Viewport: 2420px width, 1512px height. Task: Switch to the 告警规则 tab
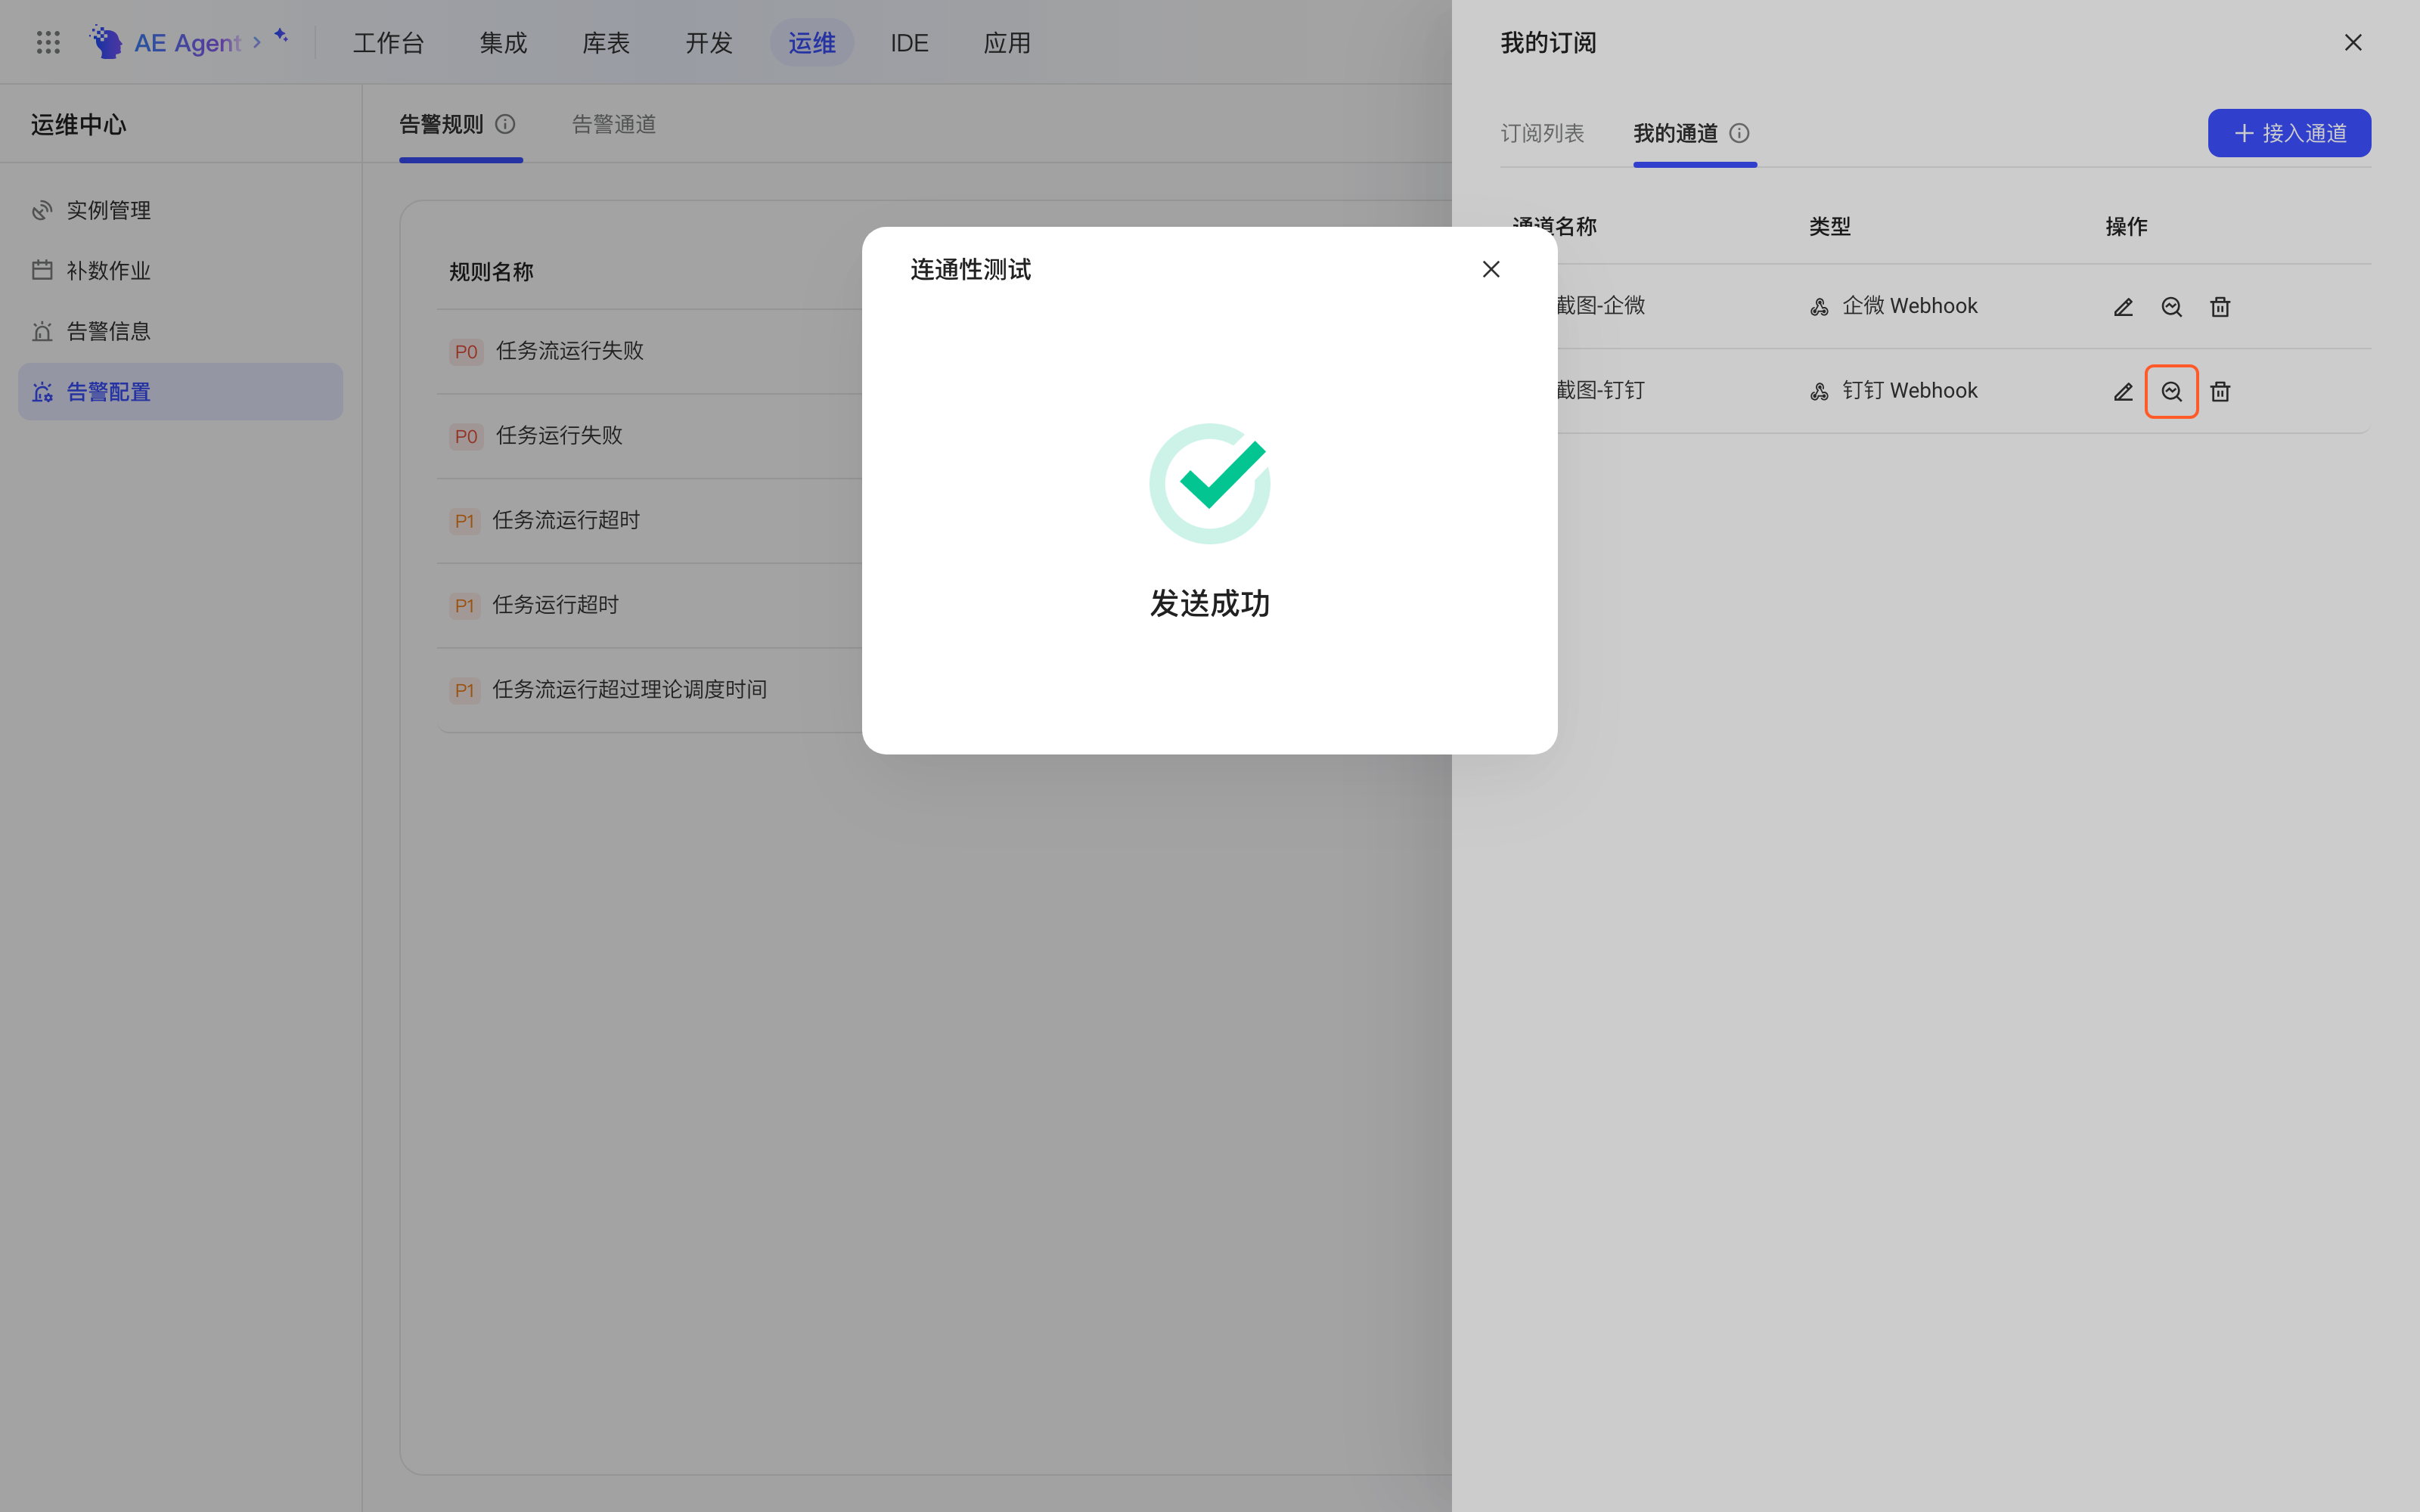[x=441, y=125]
